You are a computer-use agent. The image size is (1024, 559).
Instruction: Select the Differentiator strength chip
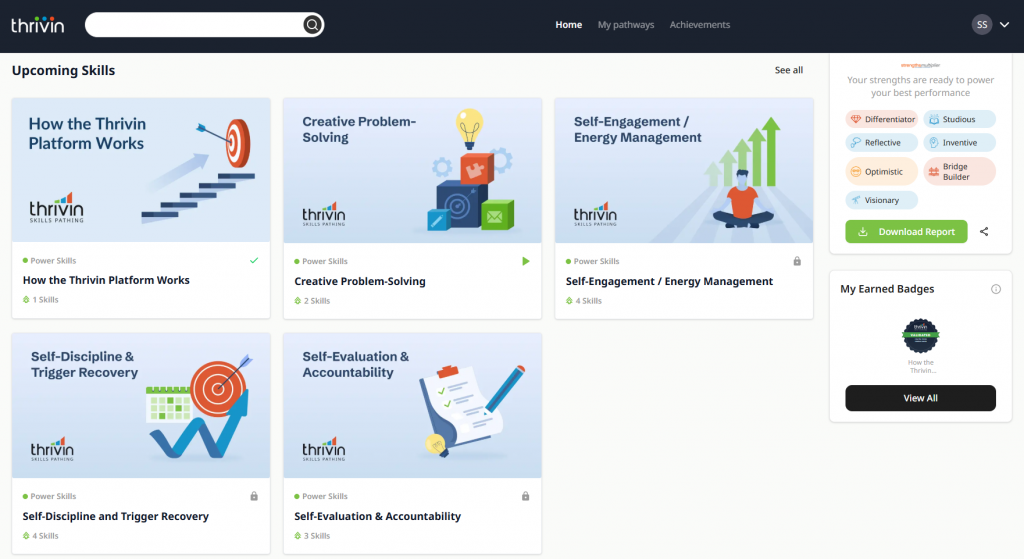[x=882, y=120]
